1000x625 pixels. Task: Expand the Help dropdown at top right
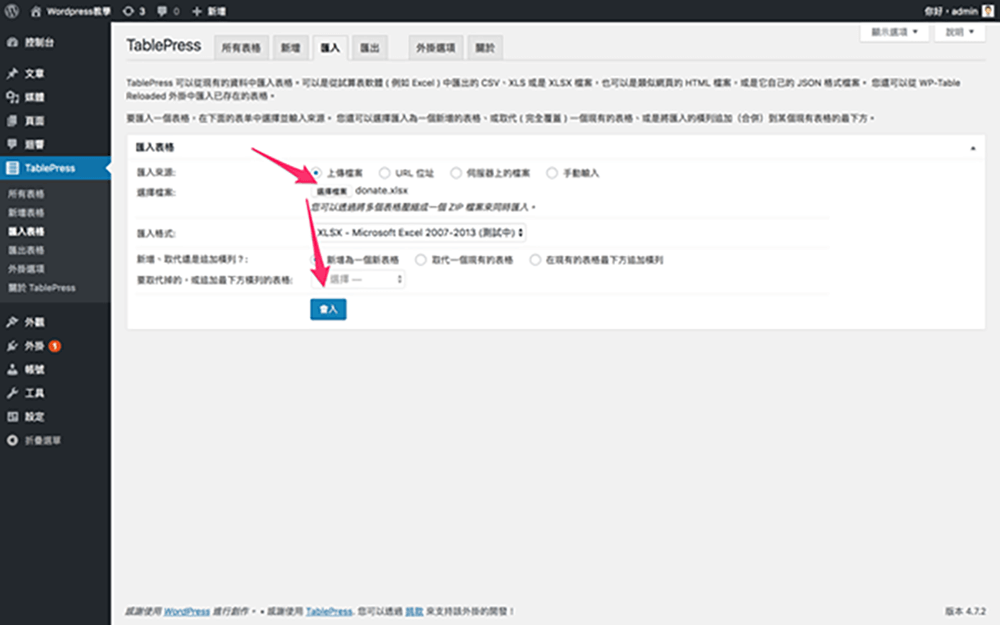[960, 32]
